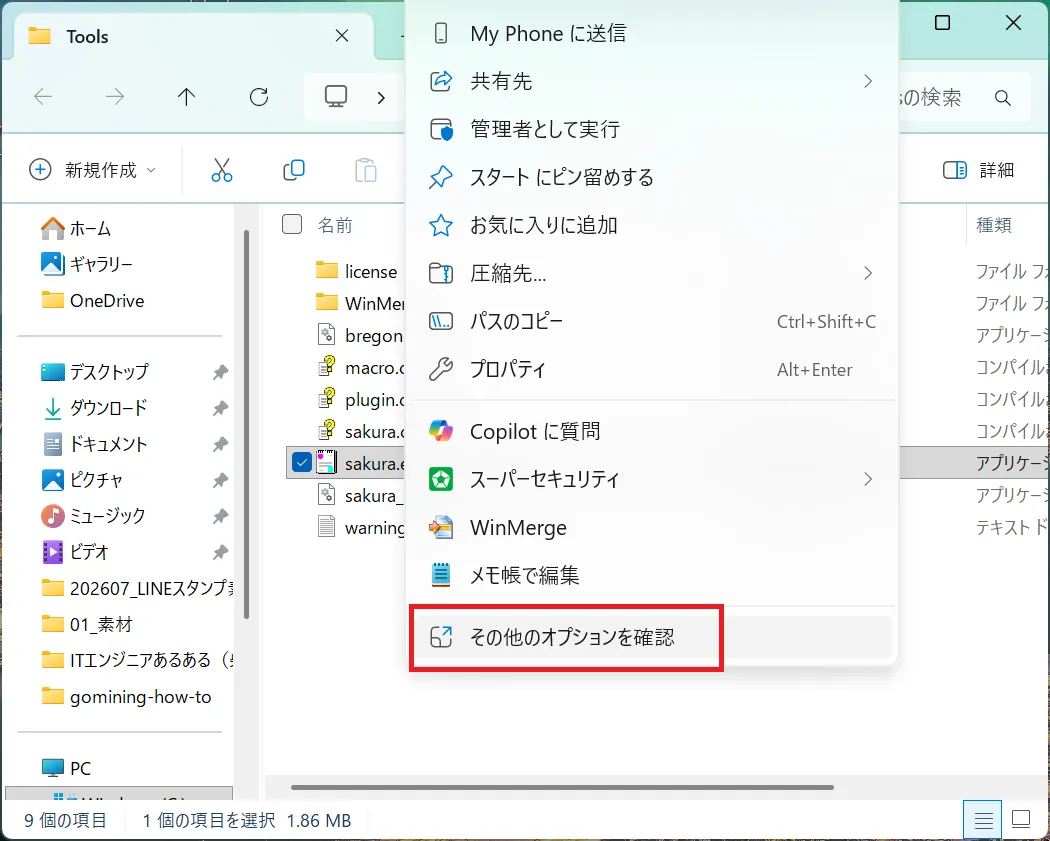Click the Refresh arrow icon
Viewport: 1050px width, 841px height.
(x=259, y=97)
